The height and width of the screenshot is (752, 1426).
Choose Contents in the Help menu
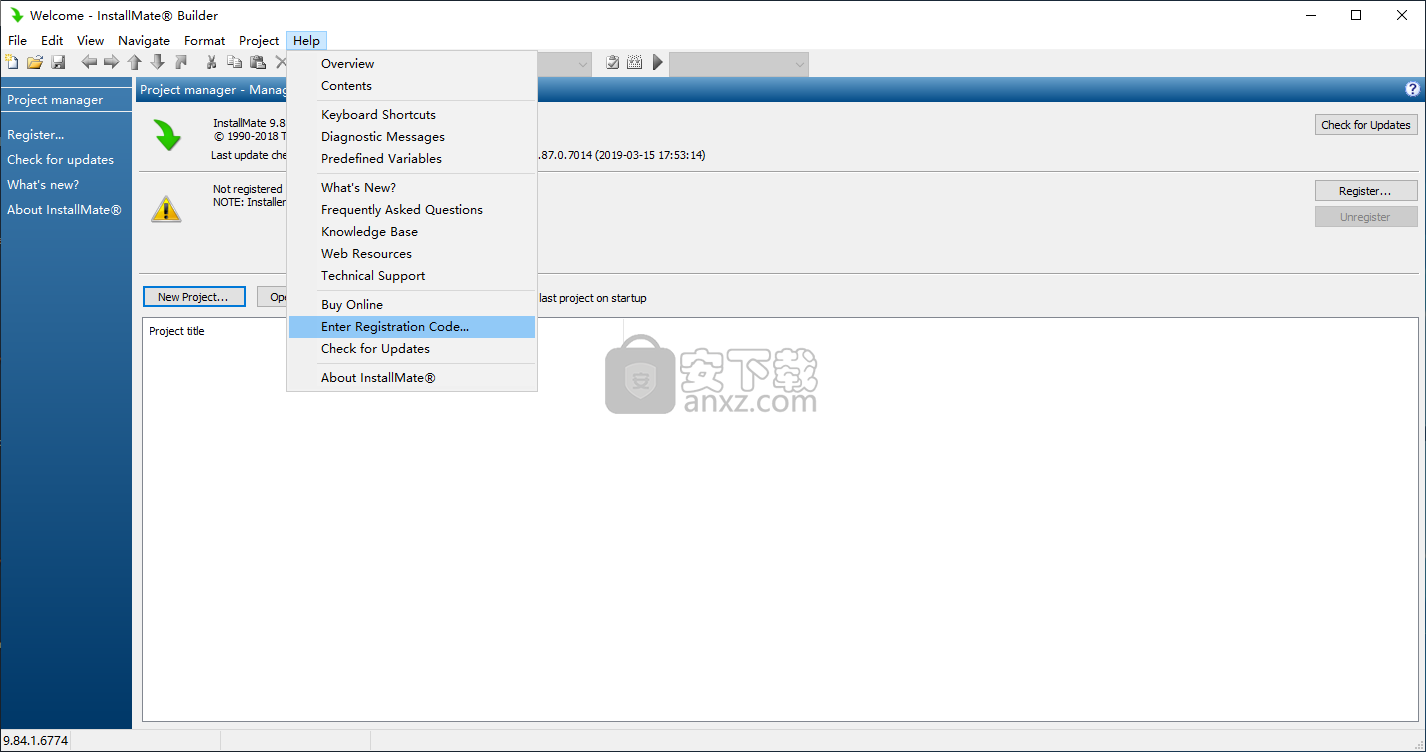412,85
